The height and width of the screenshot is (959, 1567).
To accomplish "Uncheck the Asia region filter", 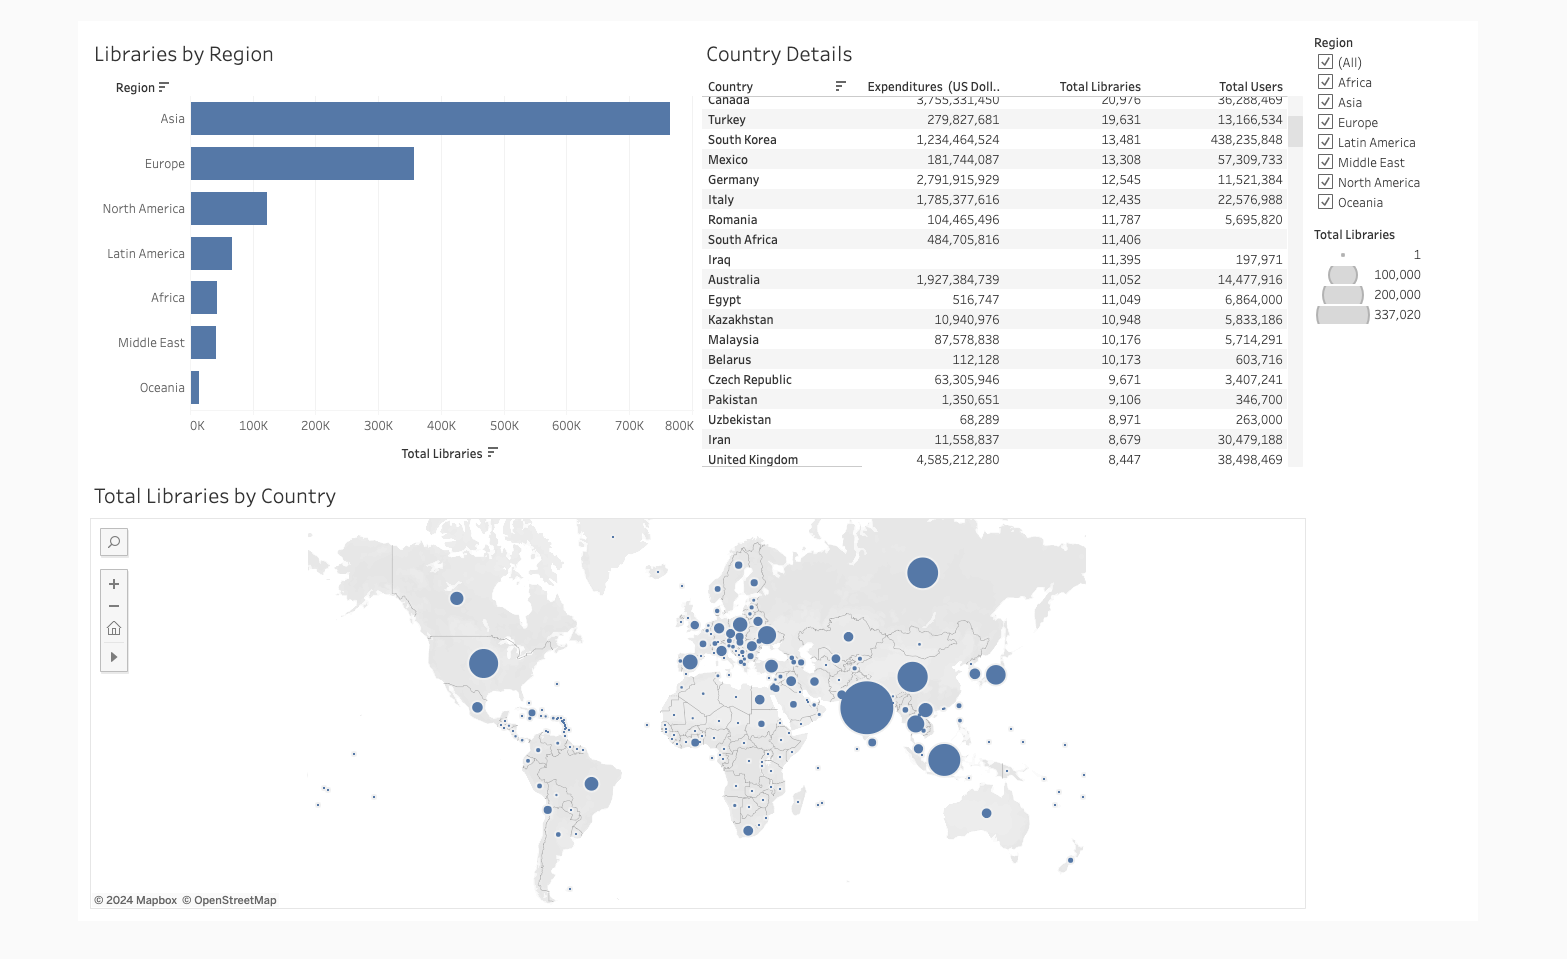I will tap(1325, 102).
